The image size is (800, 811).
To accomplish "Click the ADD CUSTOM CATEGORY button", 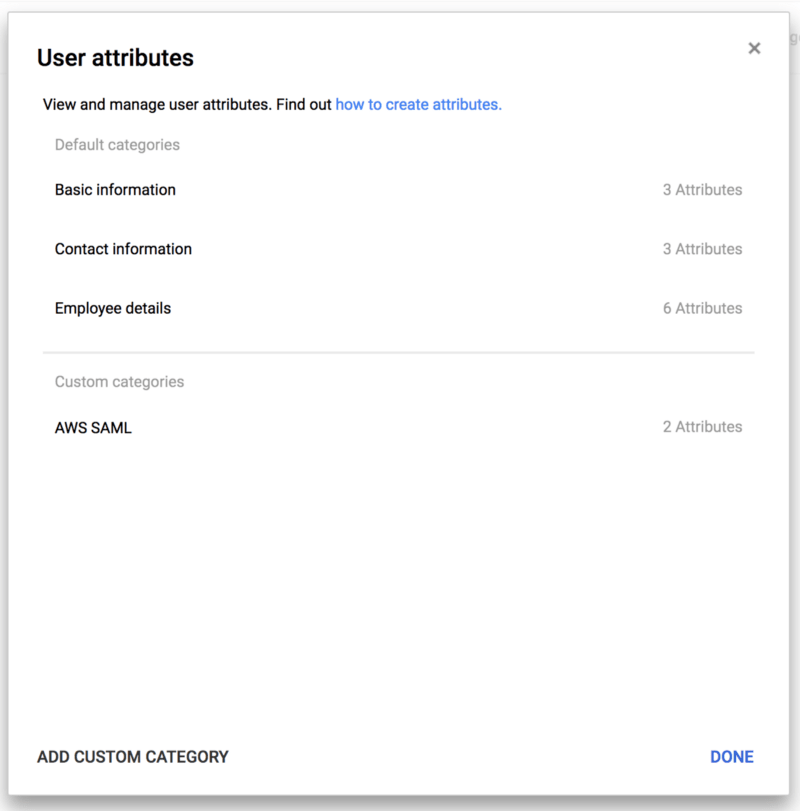I will 132,757.
